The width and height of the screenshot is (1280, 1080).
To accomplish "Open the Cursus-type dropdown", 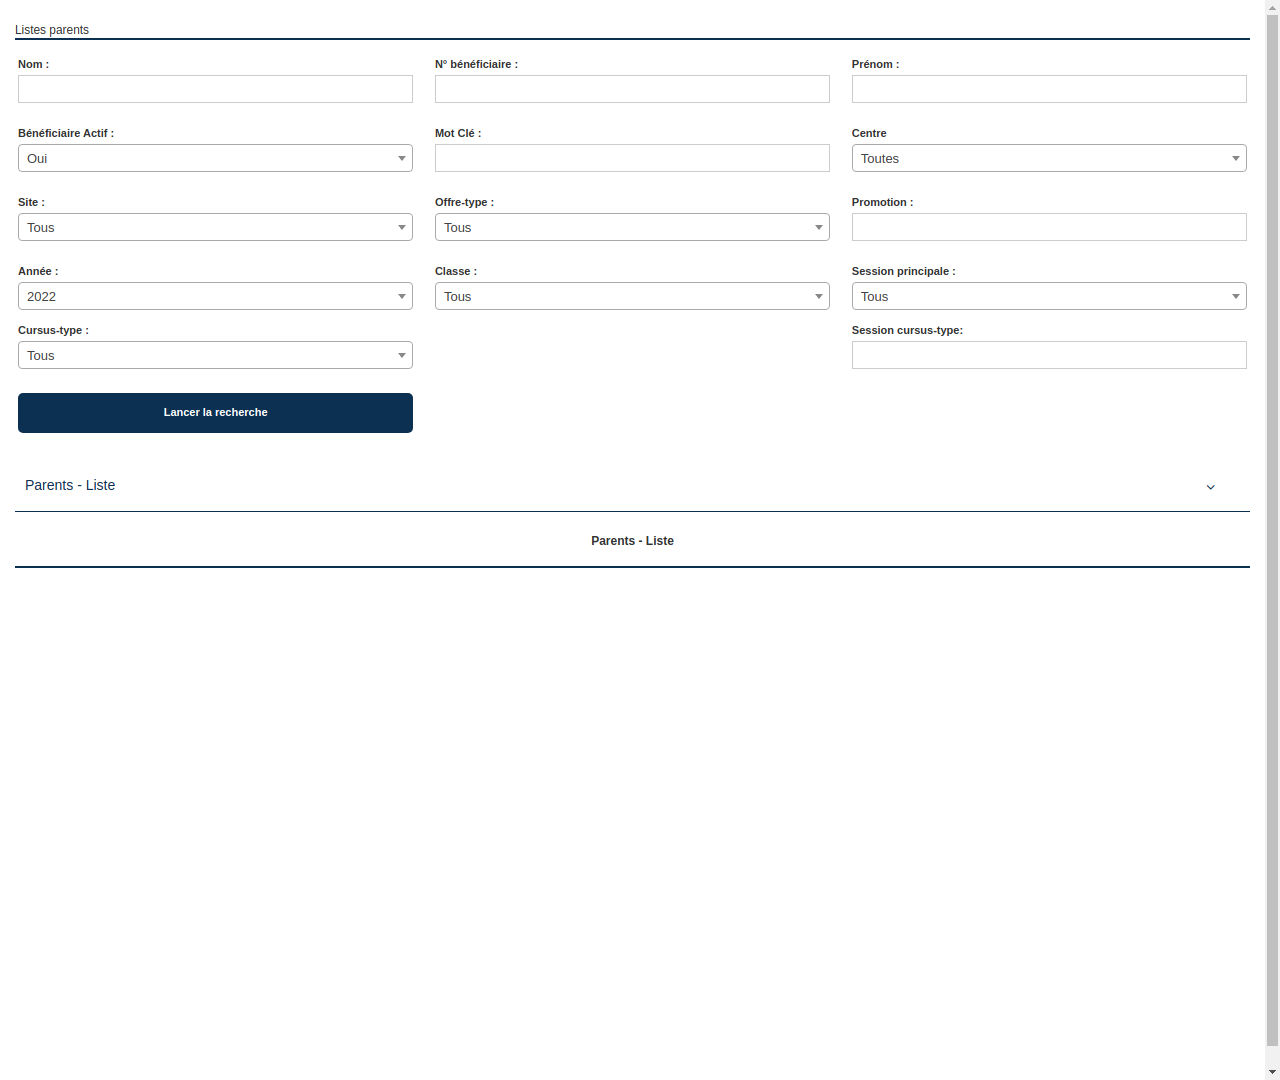I will [x=215, y=355].
